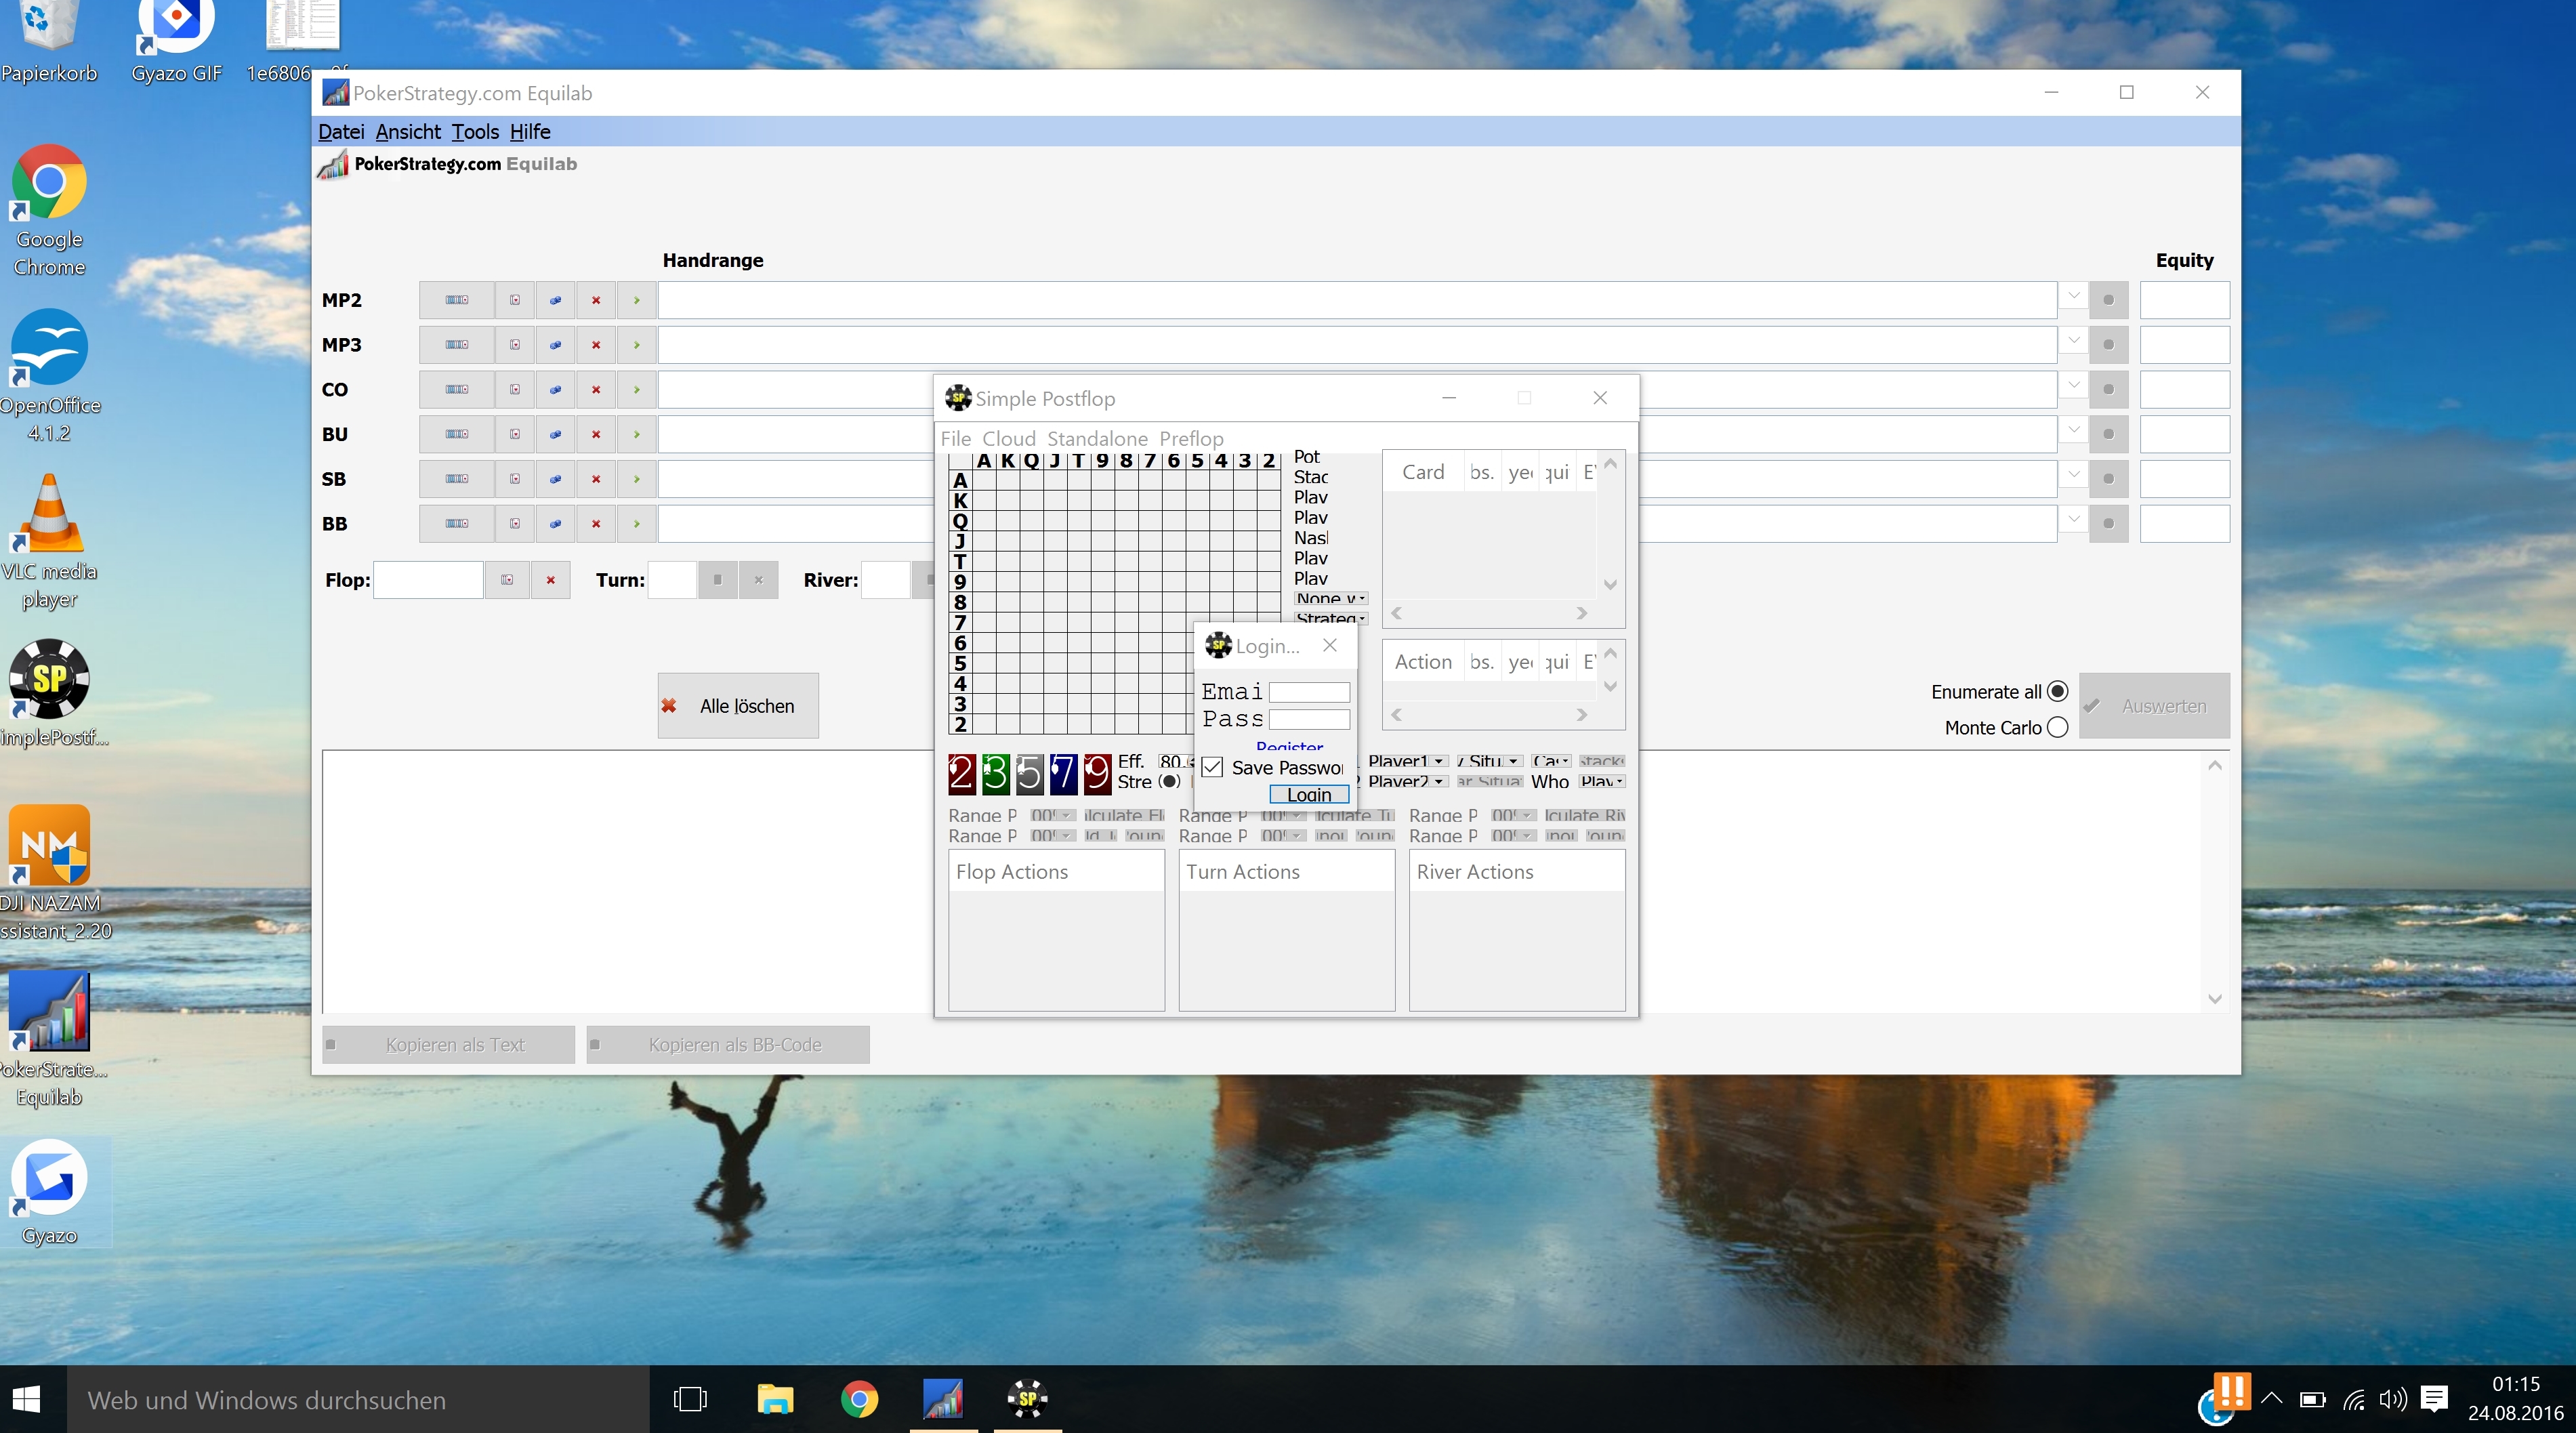
Task: Select the green 3 card in Simple Postflop
Action: [996, 773]
